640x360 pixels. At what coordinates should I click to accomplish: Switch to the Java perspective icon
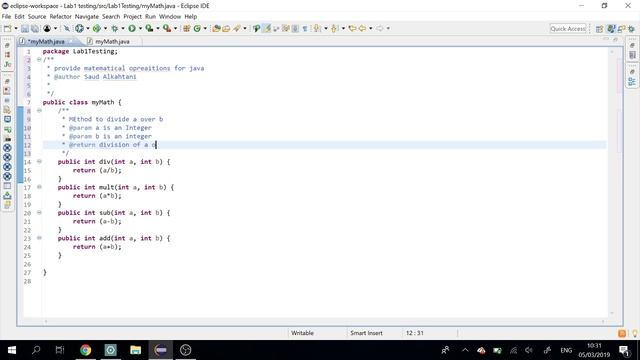[611, 29]
